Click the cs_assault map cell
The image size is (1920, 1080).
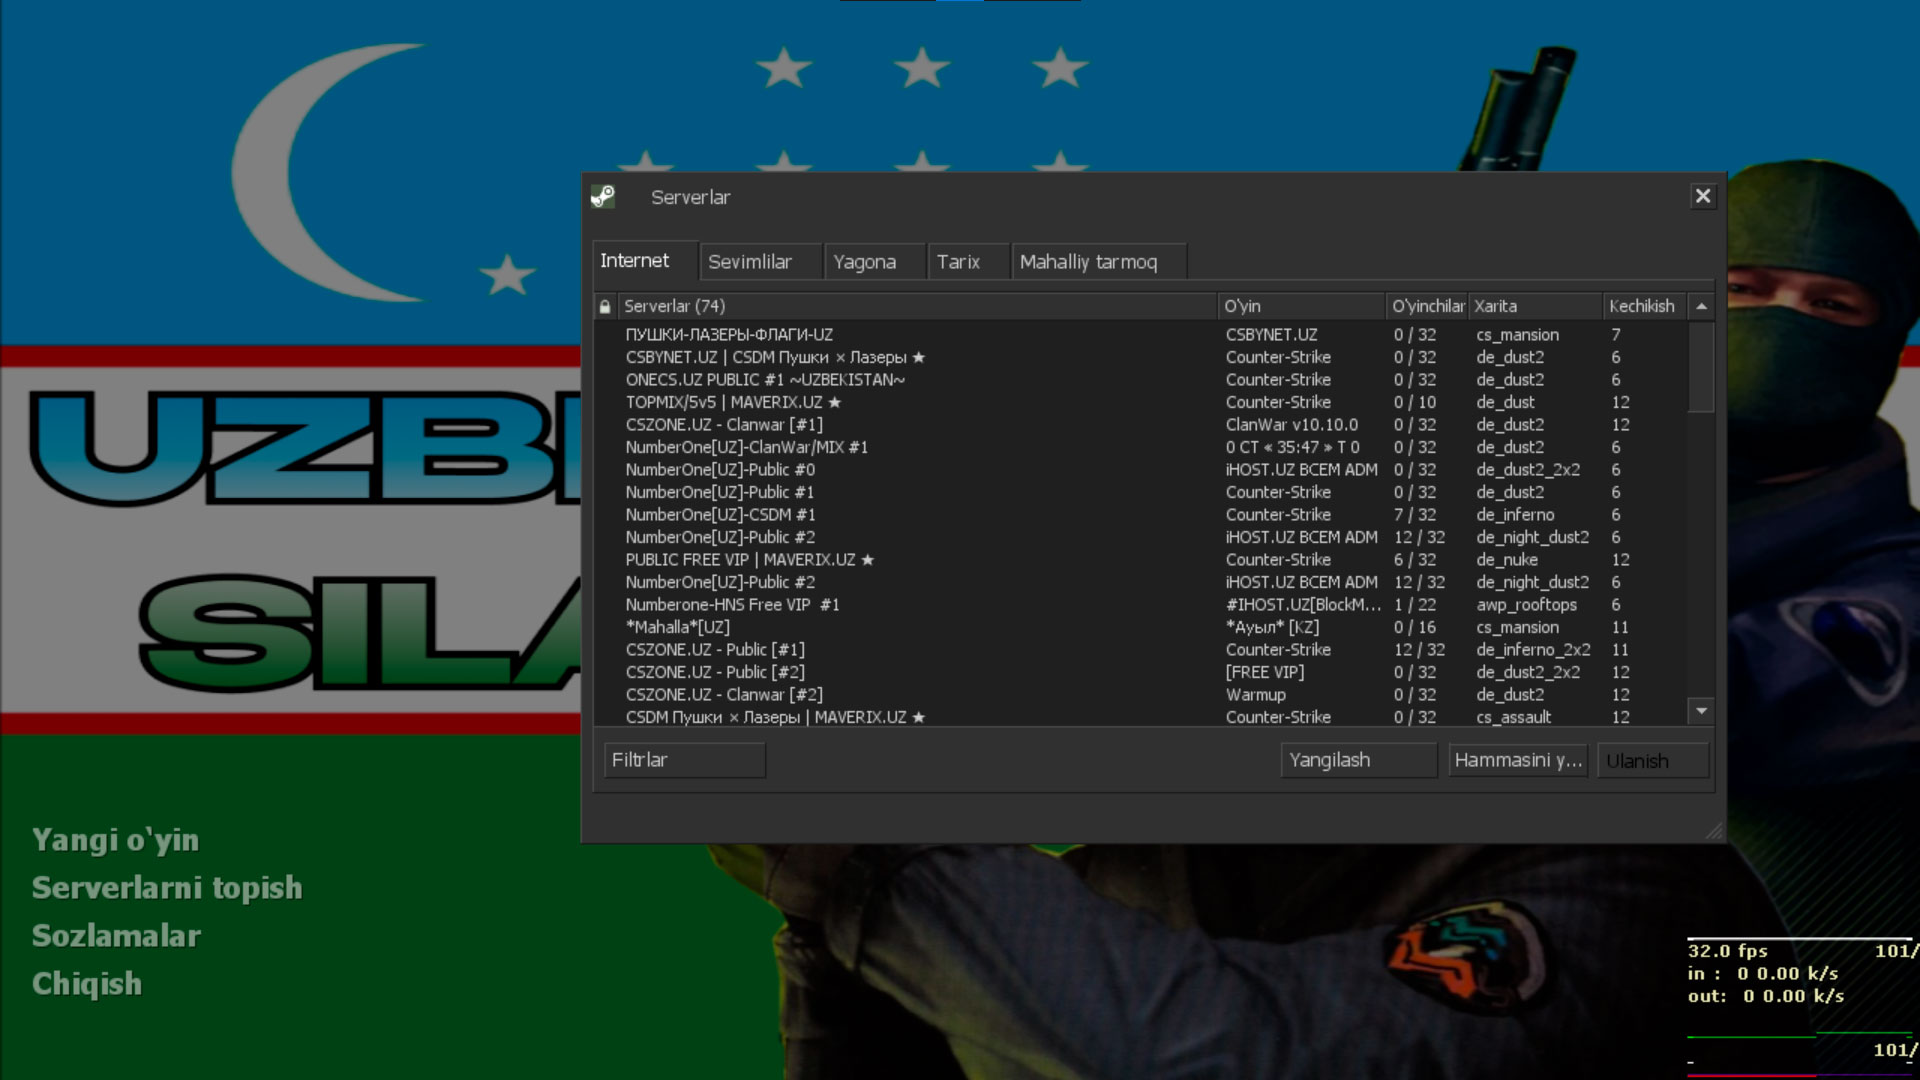1513,717
